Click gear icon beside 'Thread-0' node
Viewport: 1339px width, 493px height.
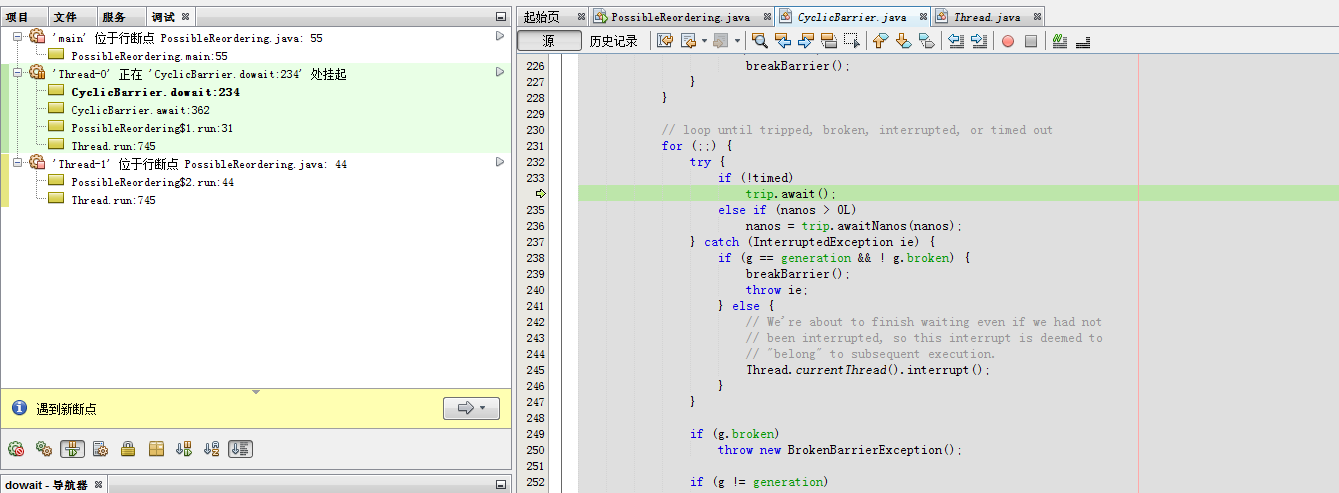pos(37,73)
